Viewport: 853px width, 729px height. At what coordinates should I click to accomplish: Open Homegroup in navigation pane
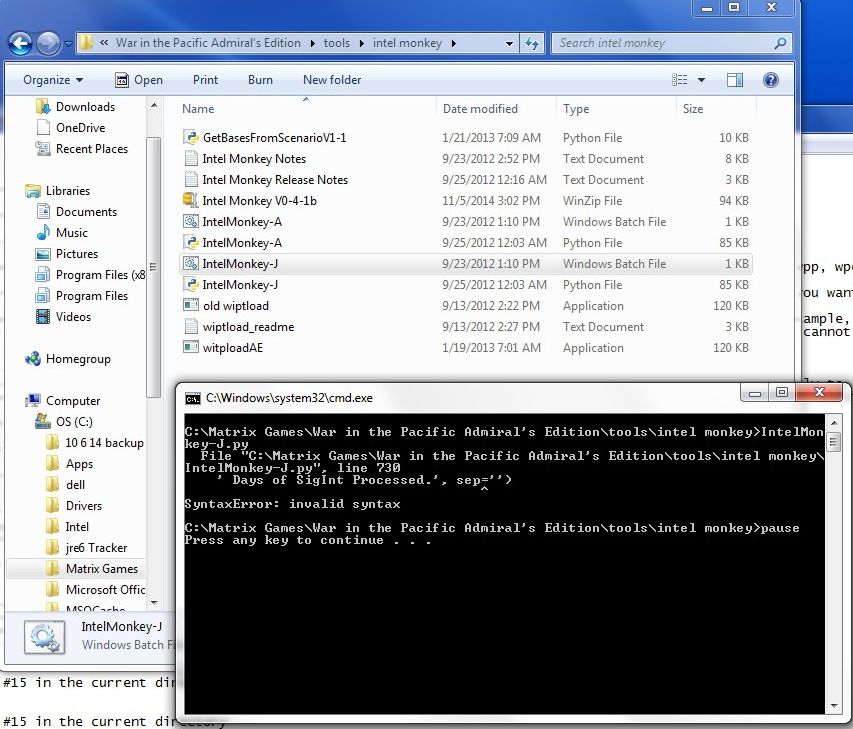[78, 359]
